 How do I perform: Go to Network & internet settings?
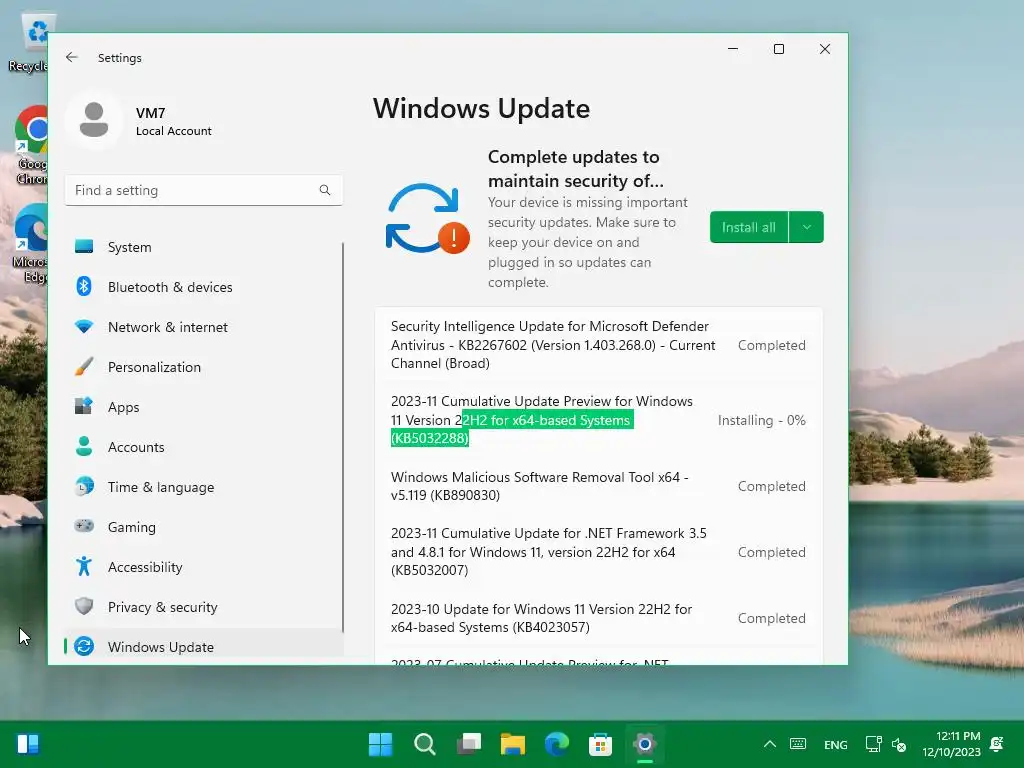(x=204, y=327)
